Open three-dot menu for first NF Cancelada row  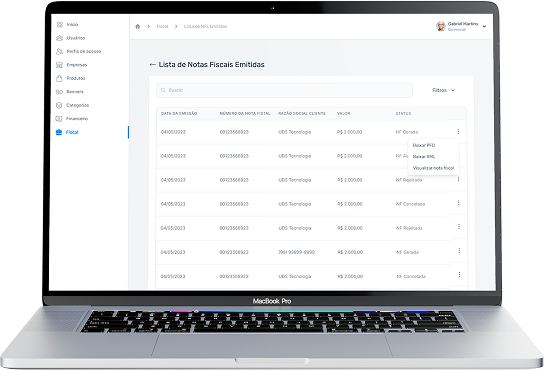point(458,203)
